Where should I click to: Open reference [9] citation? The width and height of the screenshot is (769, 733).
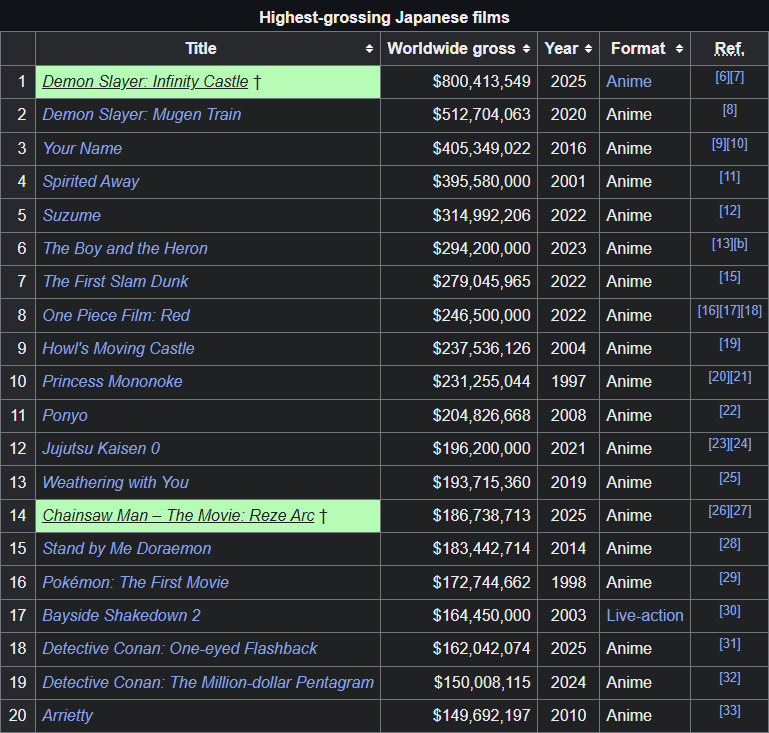pos(718,144)
